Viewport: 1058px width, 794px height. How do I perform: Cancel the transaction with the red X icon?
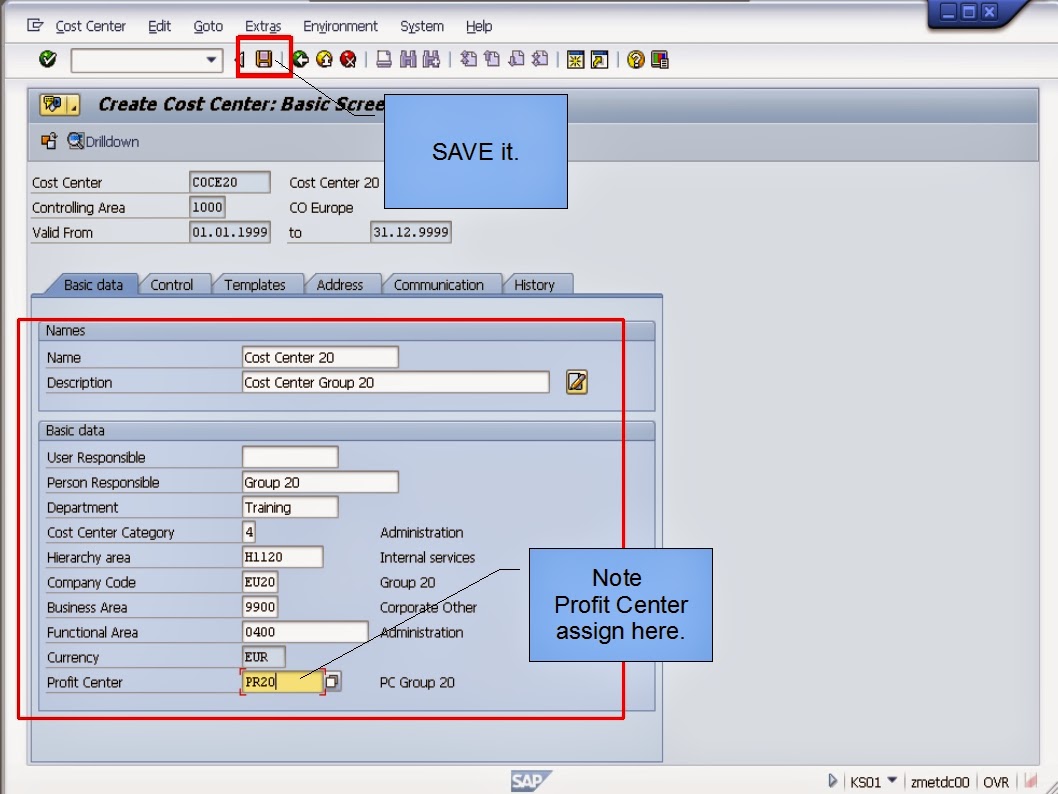pos(347,59)
